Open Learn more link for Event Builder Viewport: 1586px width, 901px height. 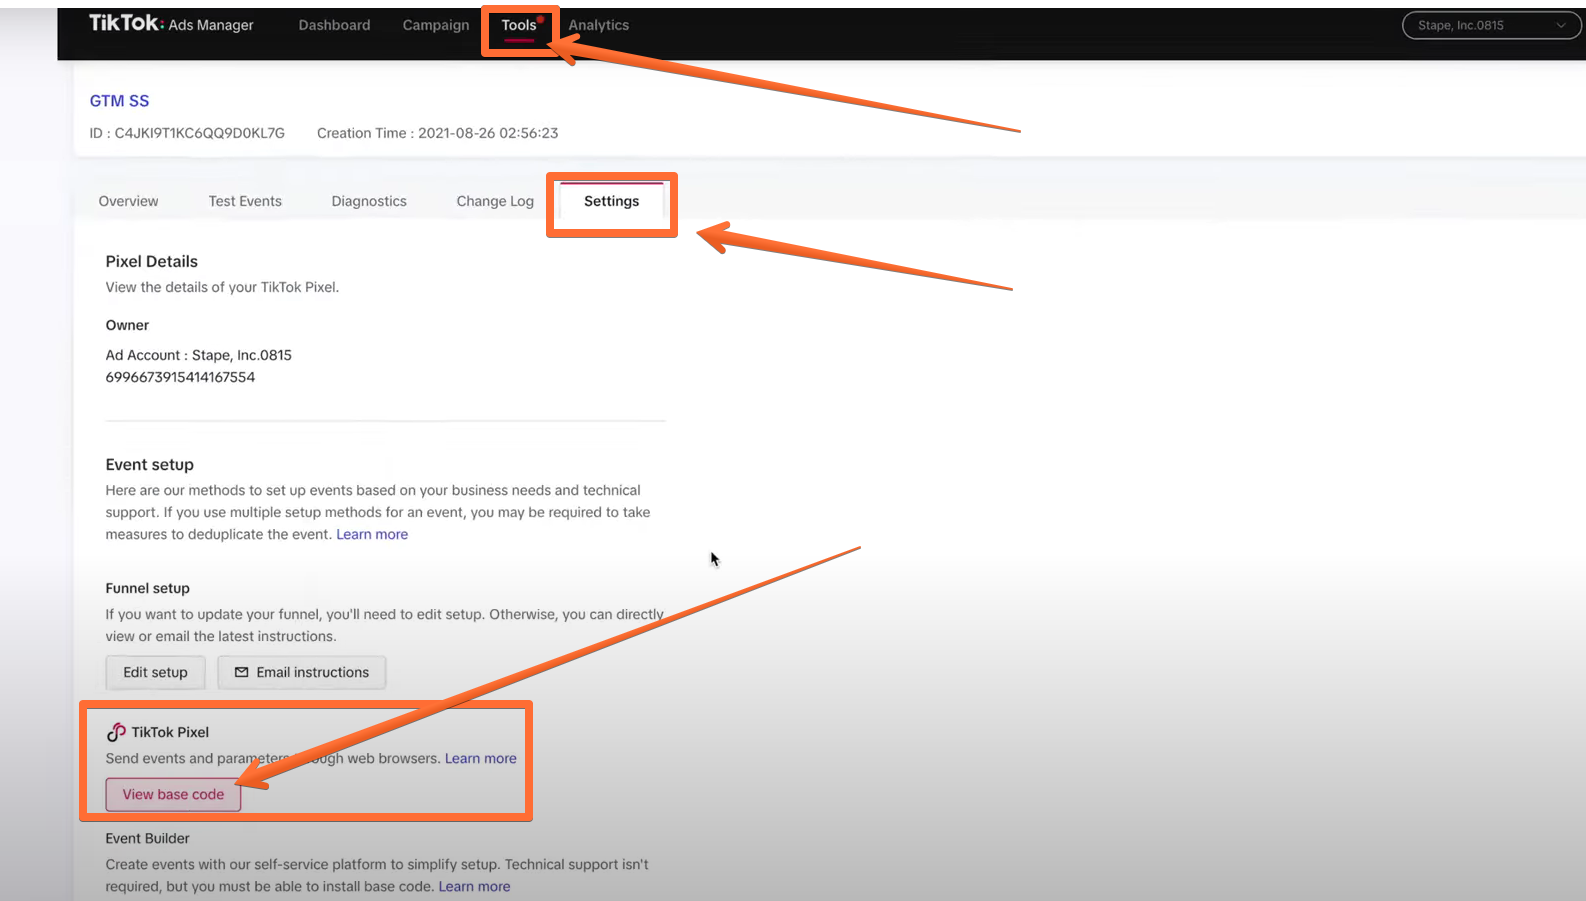click(x=474, y=886)
